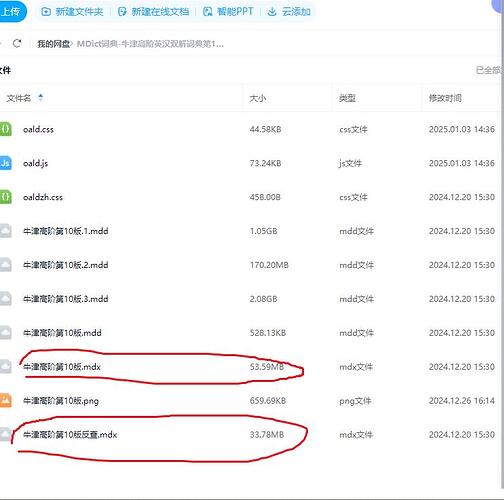Viewport: 504px width, 500px height.
Task: Click the 73.24KB size value
Action: 265,163
